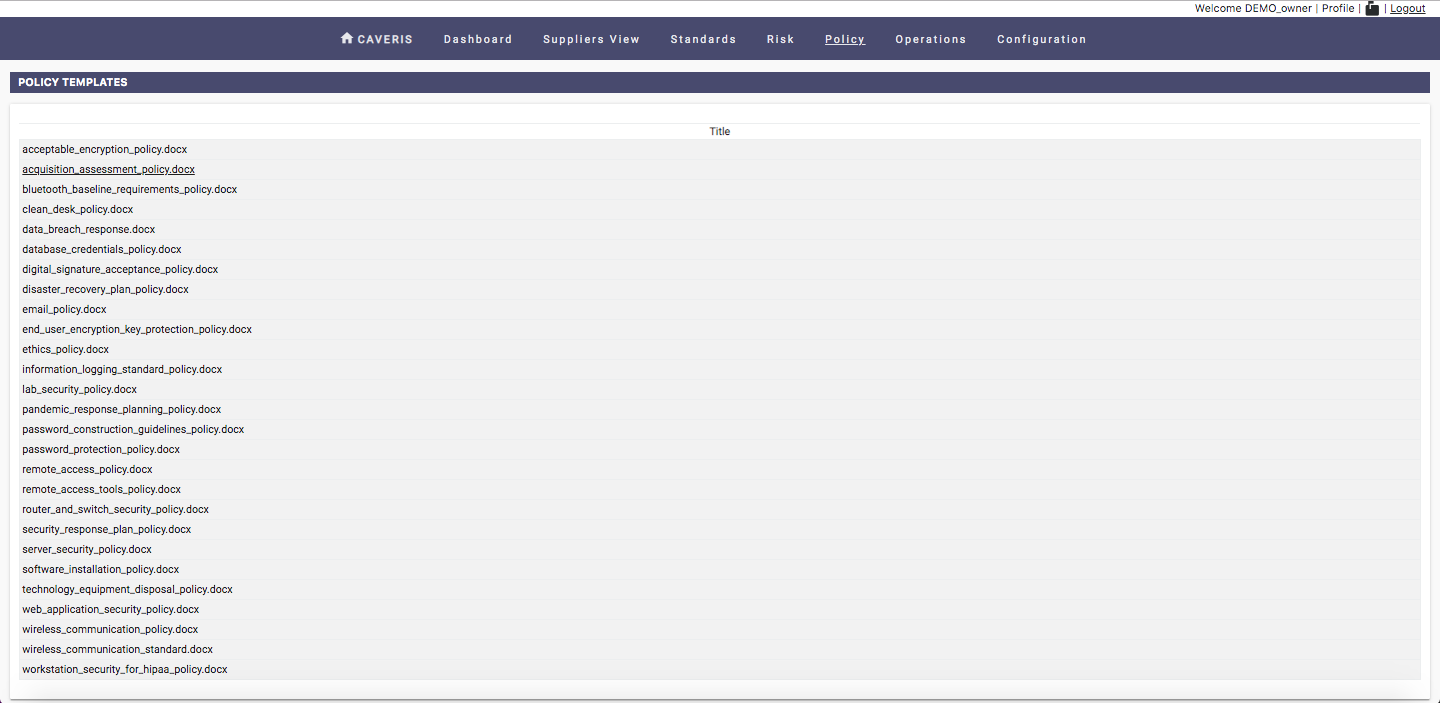Screen dimensions: 1440x703
Task: Open router_and_switch_security_policy.docx
Action: tap(116, 509)
